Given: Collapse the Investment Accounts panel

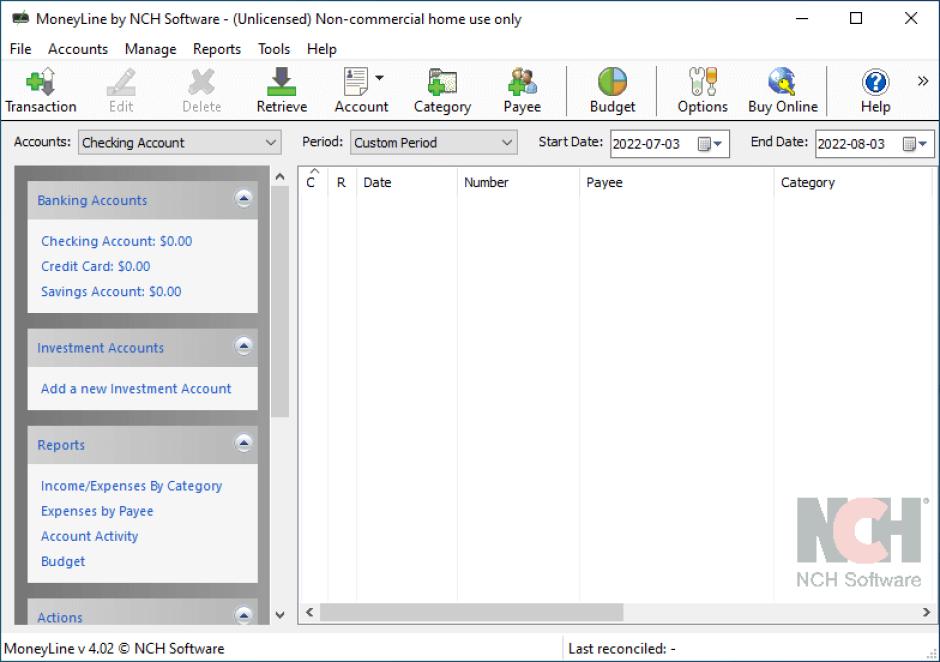Looking at the screenshot, I should [243, 346].
